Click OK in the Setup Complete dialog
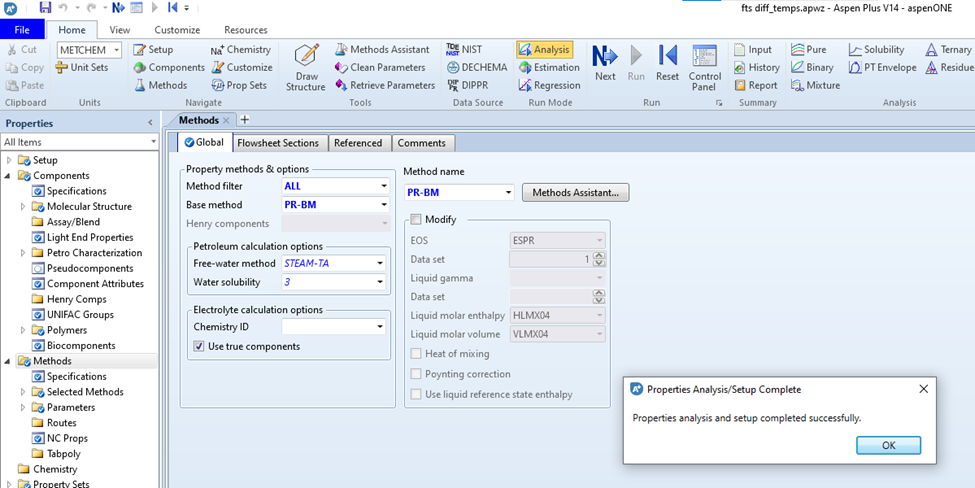The width and height of the screenshot is (975, 488). [x=889, y=445]
